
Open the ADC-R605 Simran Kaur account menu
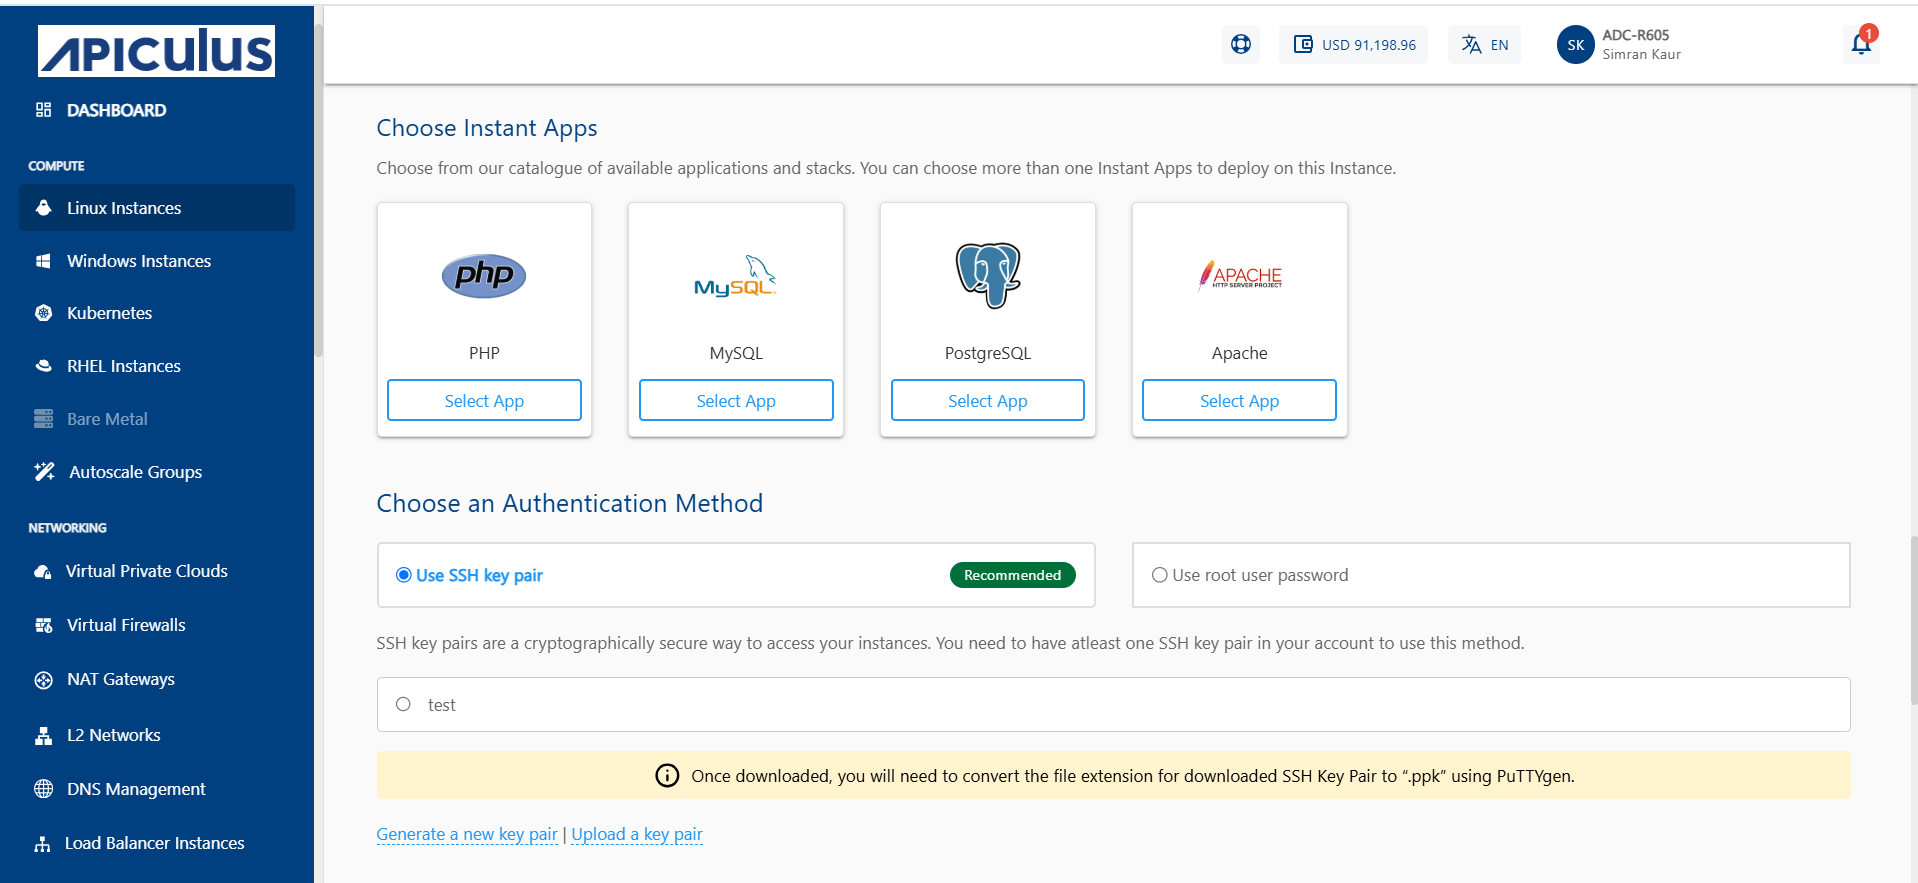tap(1641, 45)
